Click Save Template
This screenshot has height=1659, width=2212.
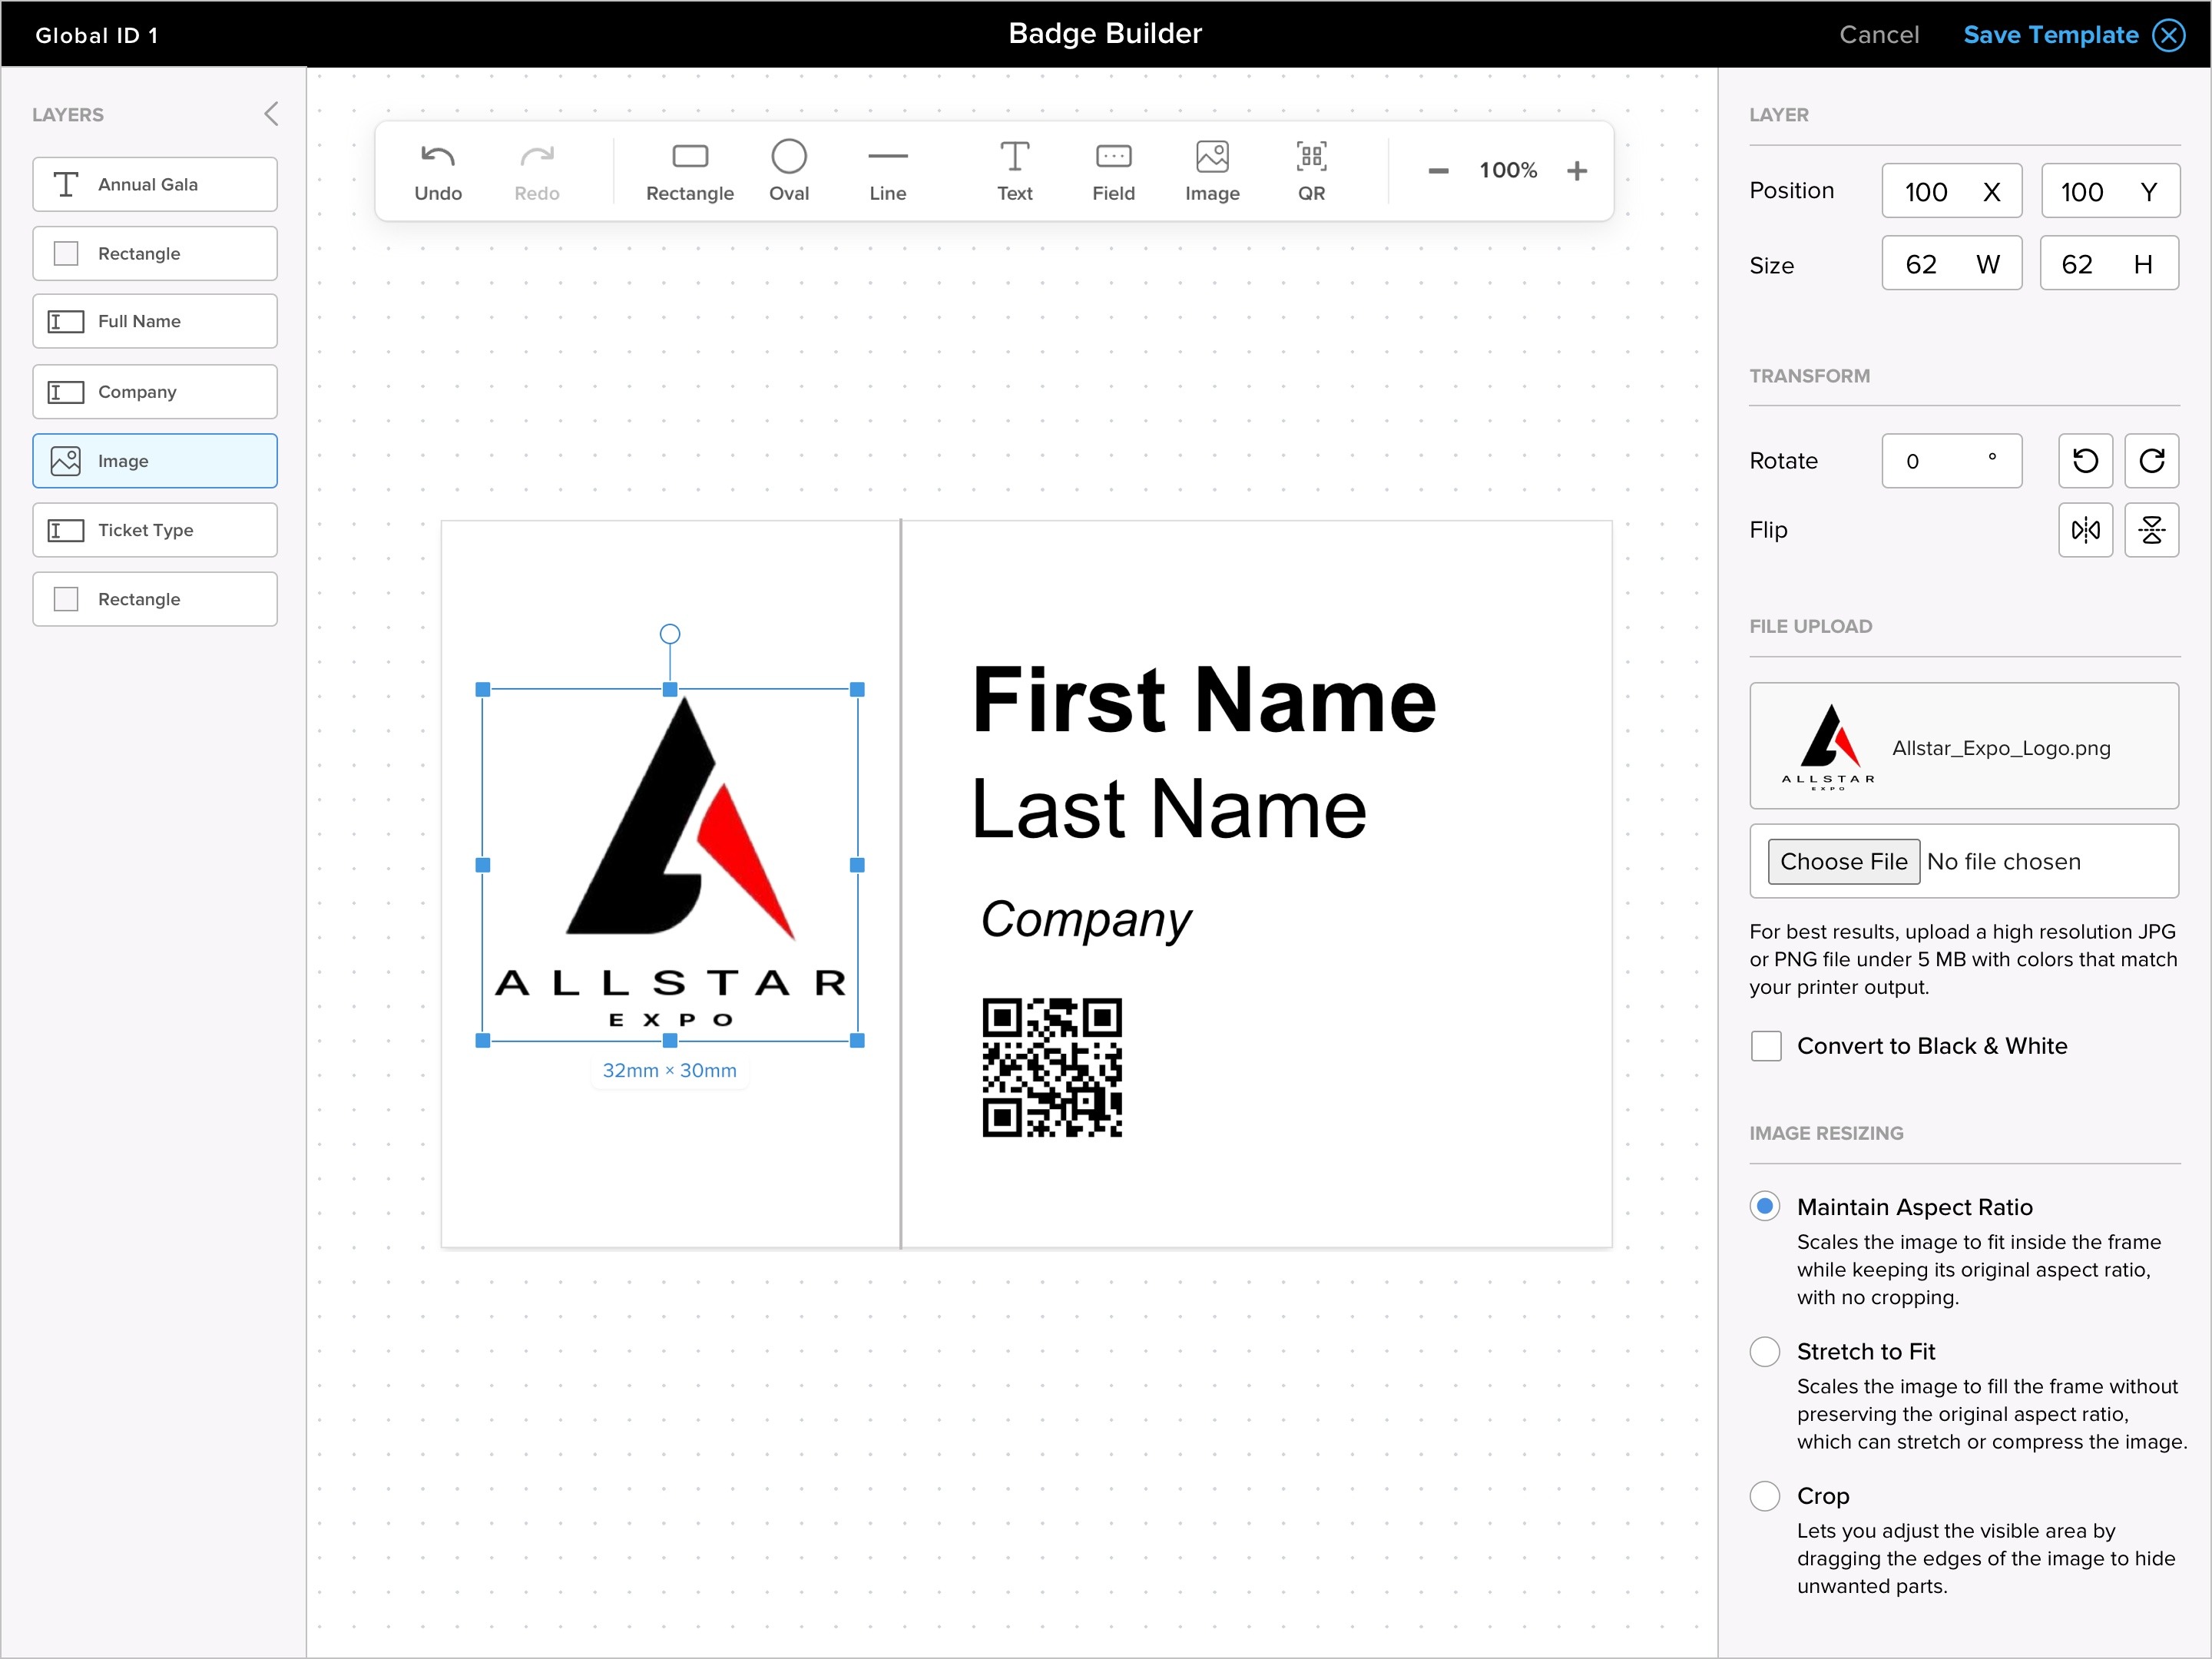[x=2050, y=35]
